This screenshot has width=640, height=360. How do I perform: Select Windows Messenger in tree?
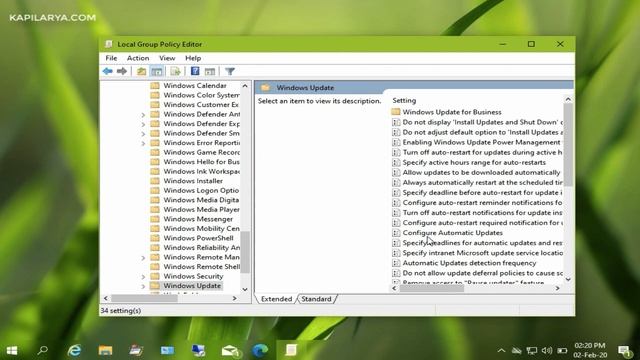[x=198, y=219]
